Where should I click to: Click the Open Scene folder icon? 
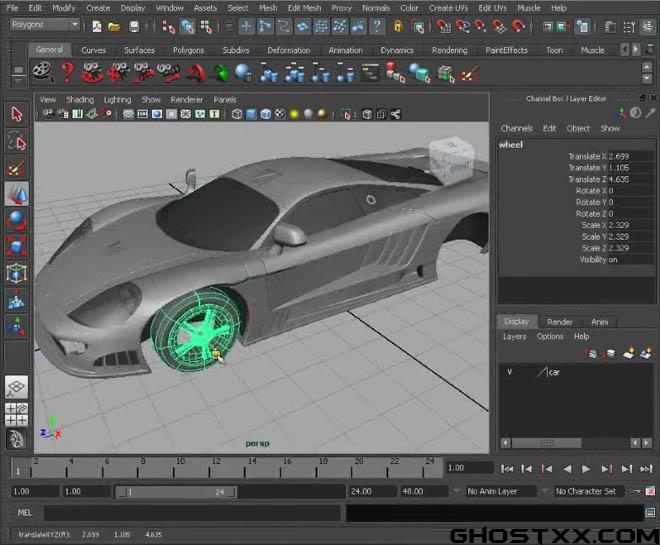tap(114, 27)
